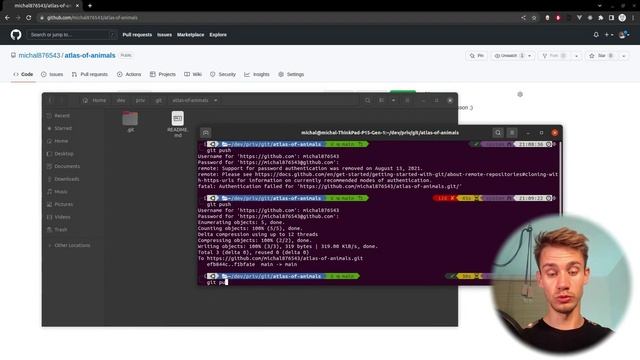The width and height of the screenshot is (640, 360).
Task: Open Issues in the GitHub header
Action: point(164,35)
